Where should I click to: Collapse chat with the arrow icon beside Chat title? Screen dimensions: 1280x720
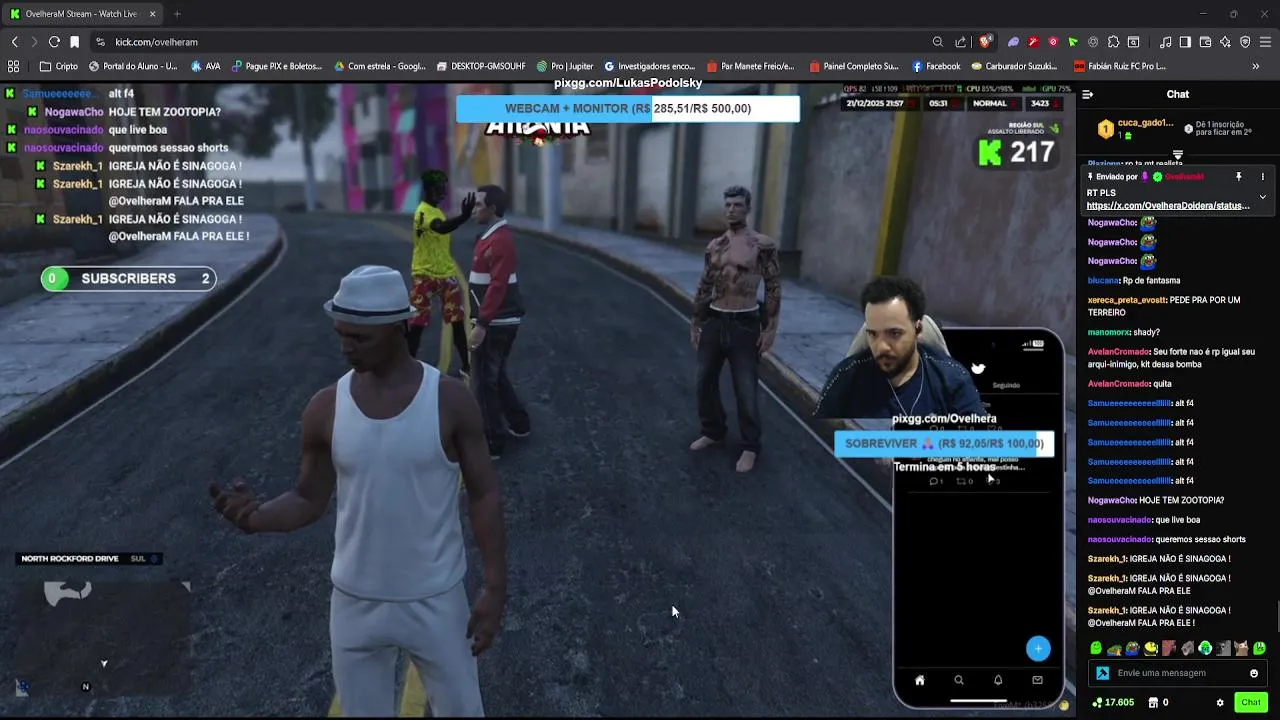pyautogui.click(x=1087, y=94)
